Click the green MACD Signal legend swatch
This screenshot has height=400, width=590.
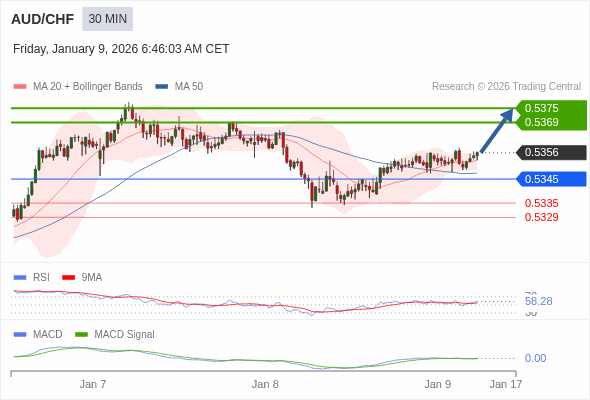81,335
